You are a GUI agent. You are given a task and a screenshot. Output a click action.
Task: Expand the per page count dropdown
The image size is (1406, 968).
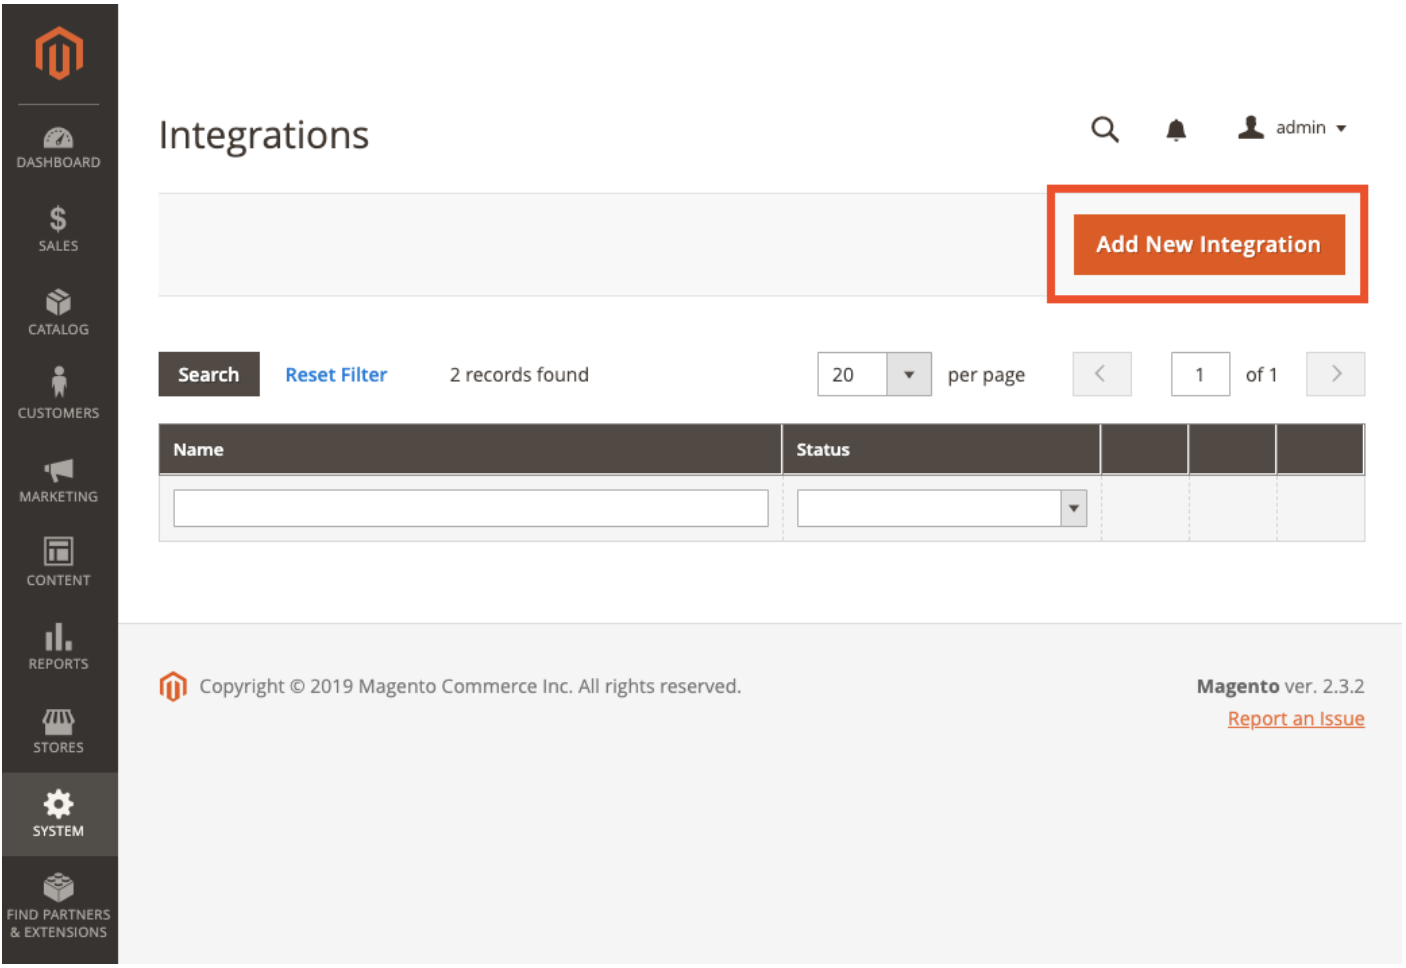tap(908, 375)
